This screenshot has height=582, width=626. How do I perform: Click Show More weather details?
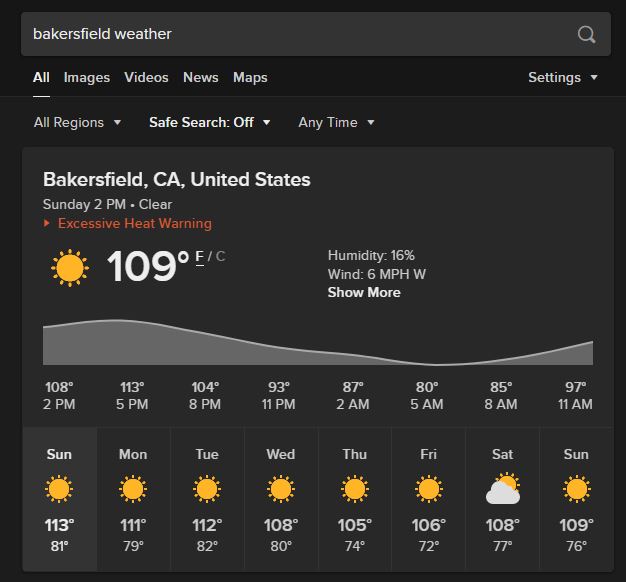pyautogui.click(x=364, y=292)
